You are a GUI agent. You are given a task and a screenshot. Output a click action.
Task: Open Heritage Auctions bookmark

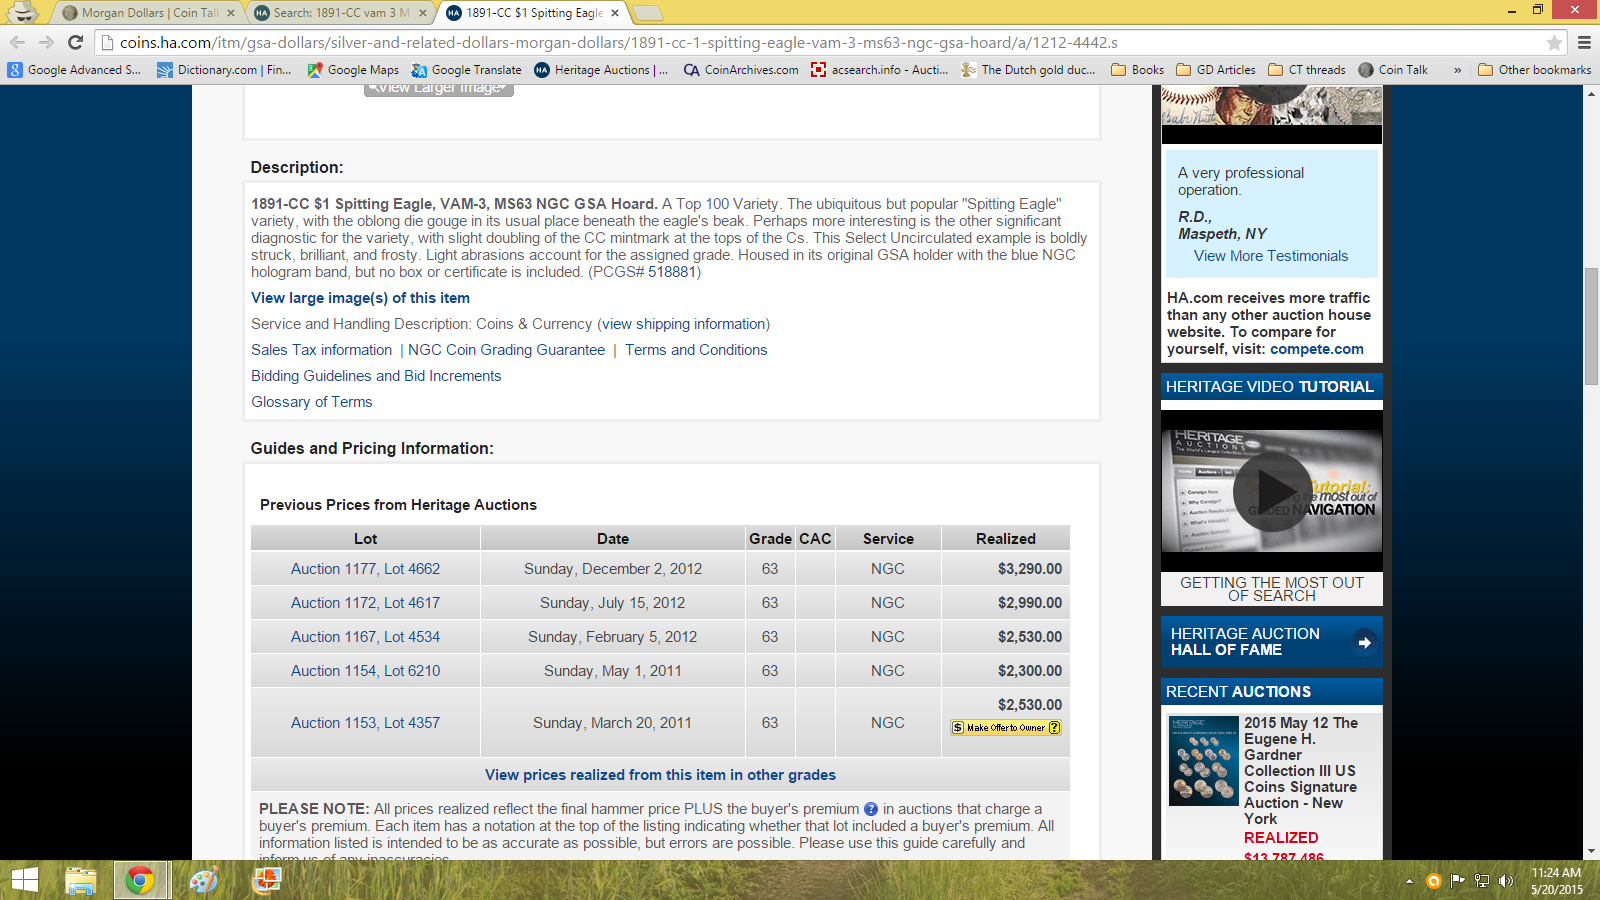point(601,70)
